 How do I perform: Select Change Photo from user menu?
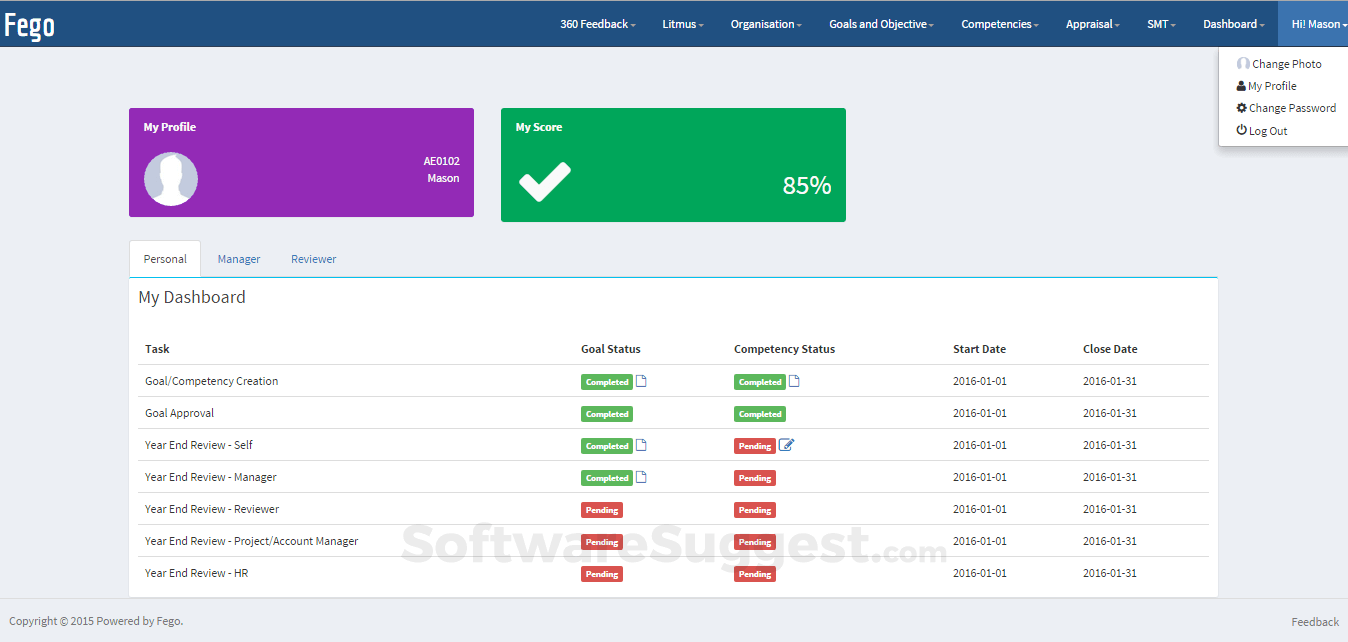point(1286,64)
